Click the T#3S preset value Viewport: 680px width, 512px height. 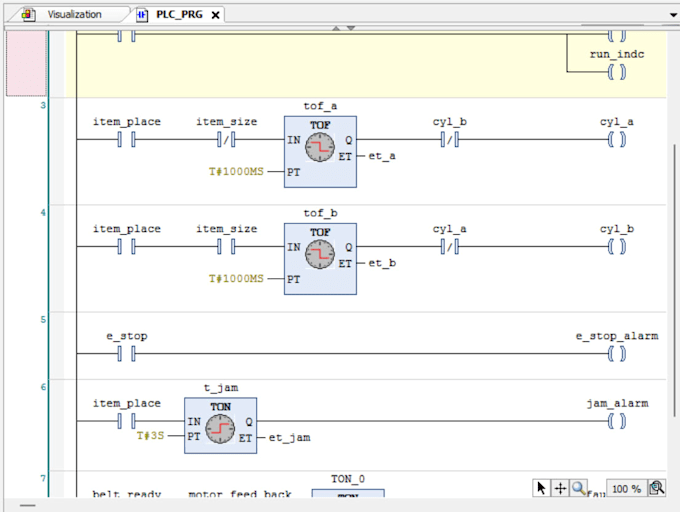tap(150, 435)
